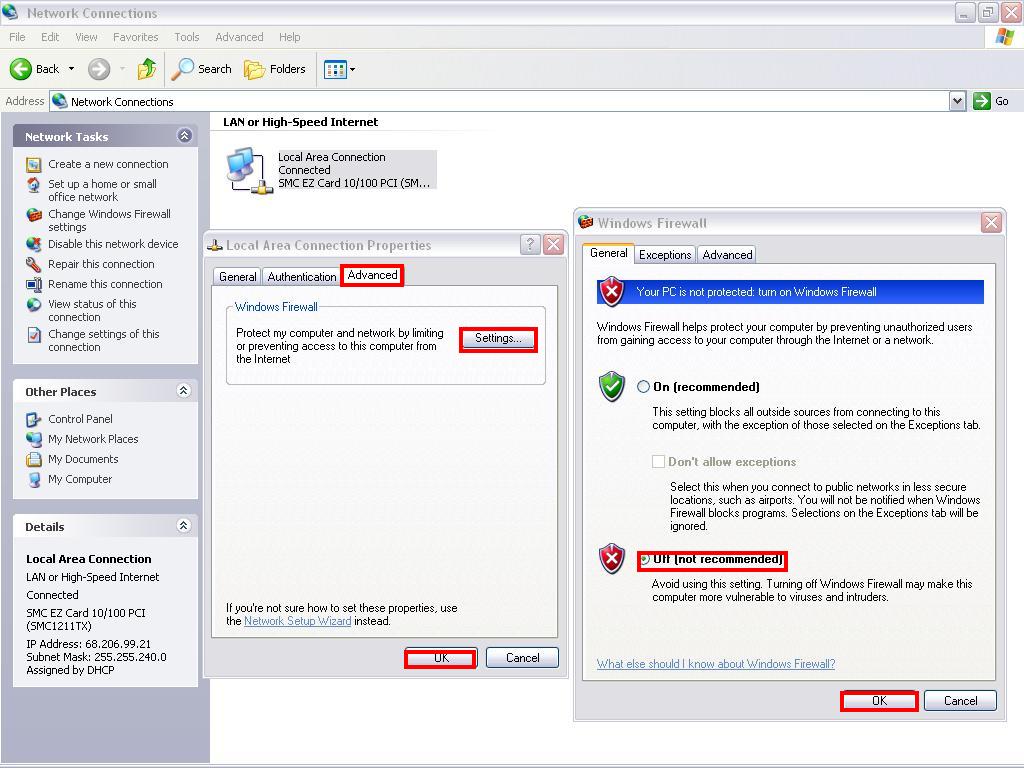1024x768 pixels.
Task: Click the Back arrow toolbar icon
Action: [x=22, y=69]
